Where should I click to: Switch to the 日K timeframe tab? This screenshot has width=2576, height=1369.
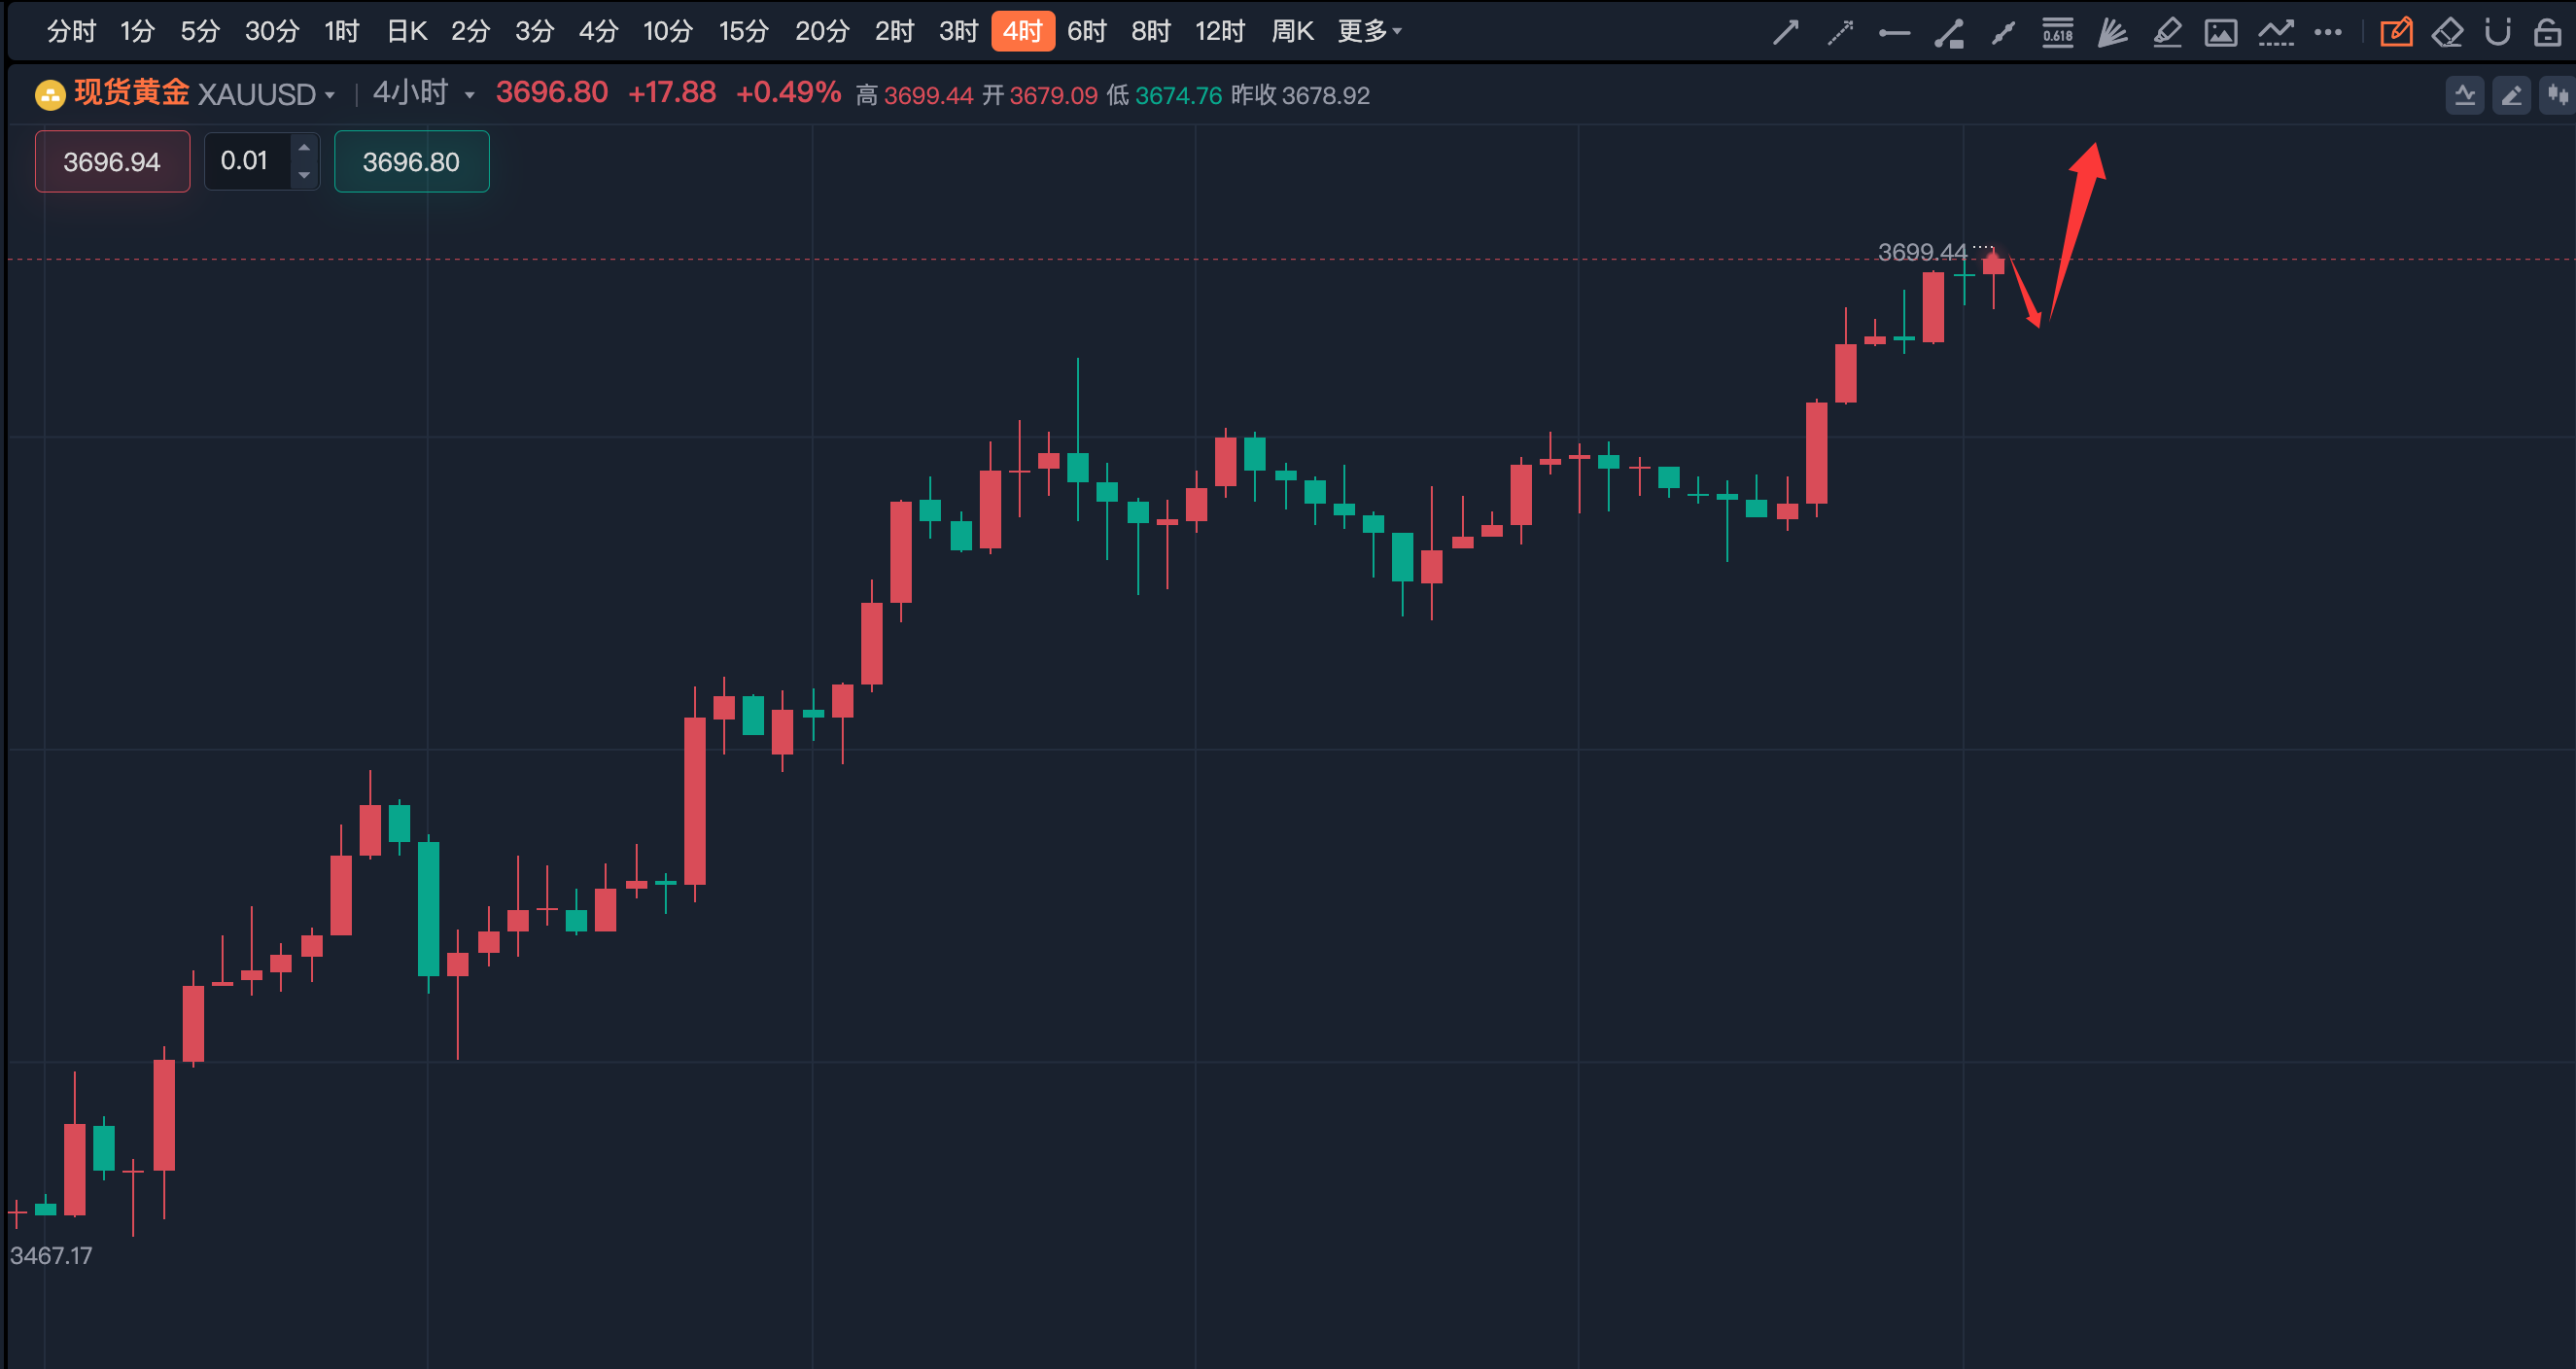pos(406,31)
